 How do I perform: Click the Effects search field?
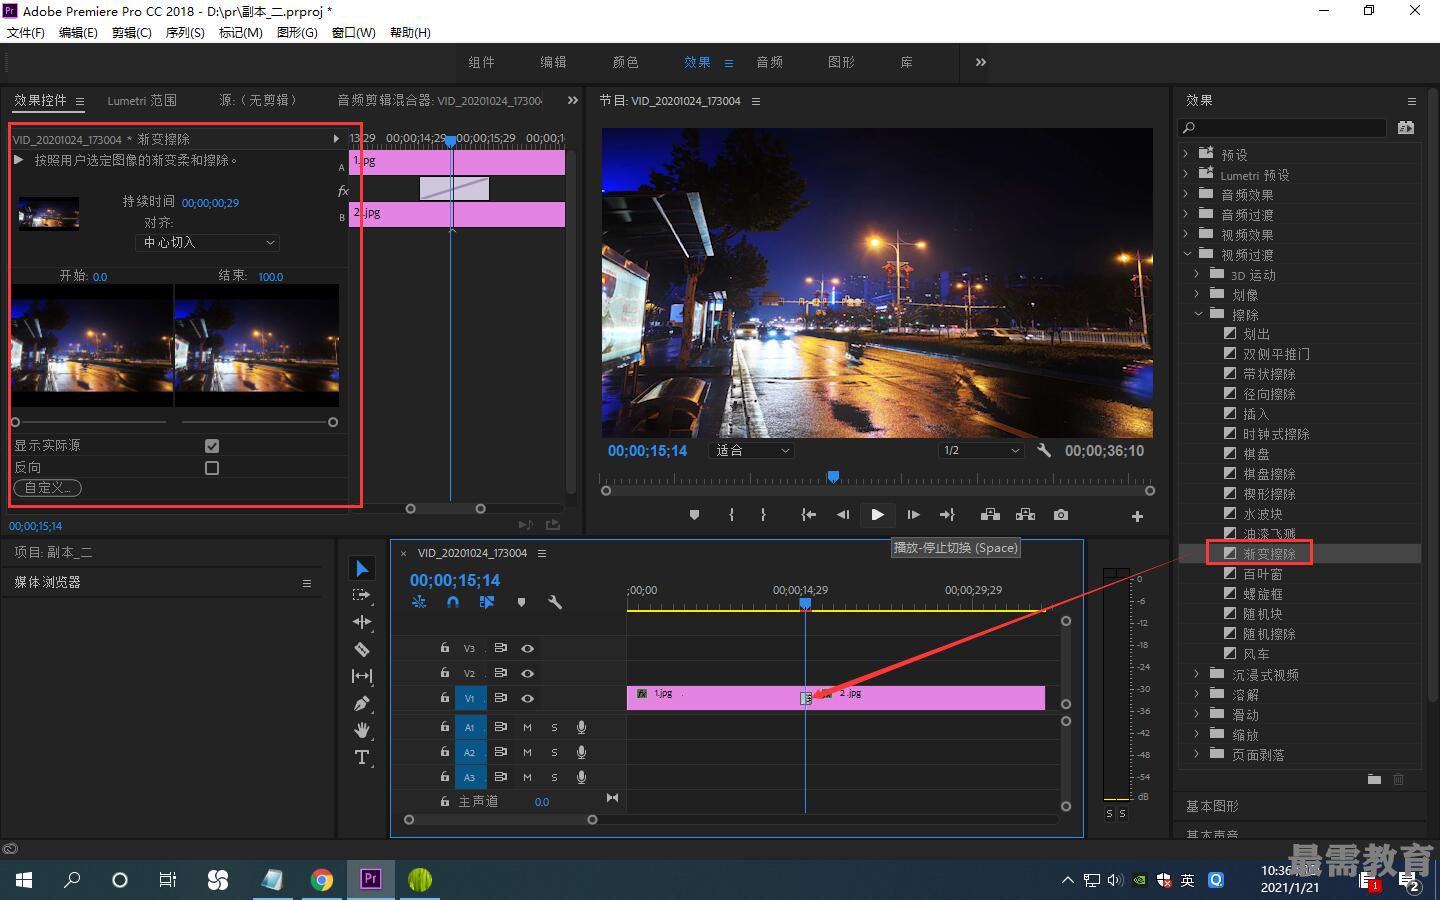click(x=1283, y=127)
